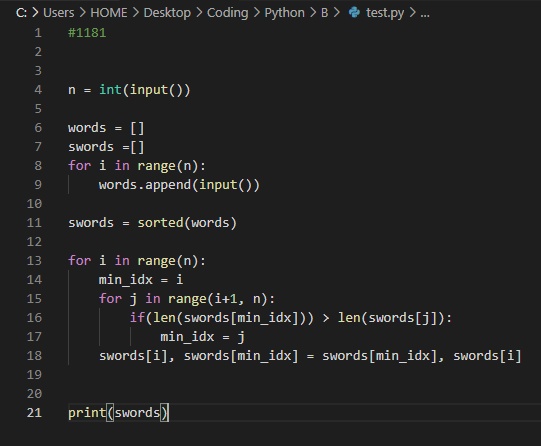The height and width of the screenshot is (446, 541).
Task: Open the 'Desktop' breadcrumb segment
Action: [x=167, y=13]
